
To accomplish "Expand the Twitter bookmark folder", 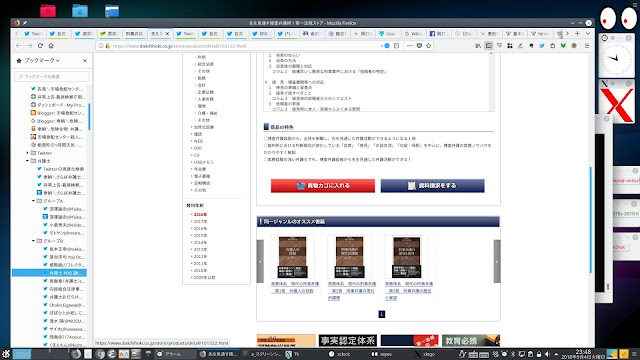I will pyautogui.click(x=28, y=153).
